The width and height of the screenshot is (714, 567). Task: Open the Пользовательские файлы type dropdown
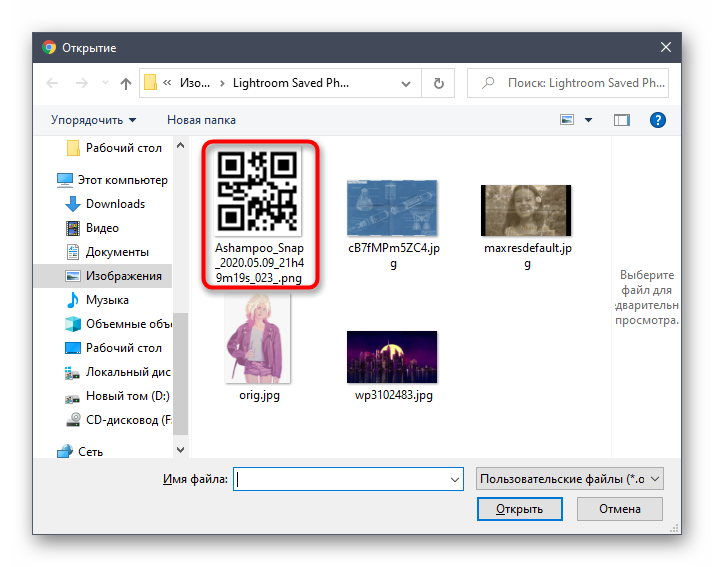coord(570,479)
